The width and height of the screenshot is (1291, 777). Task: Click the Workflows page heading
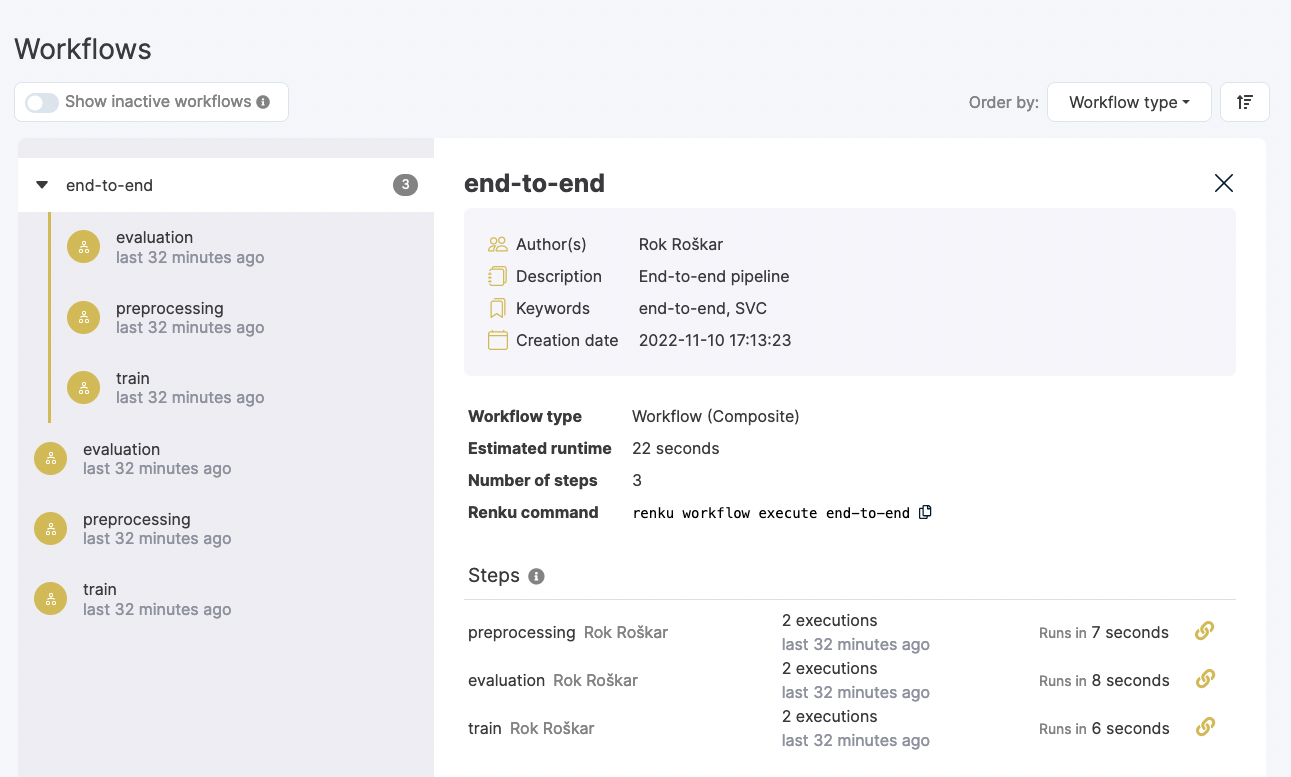(83, 49)
